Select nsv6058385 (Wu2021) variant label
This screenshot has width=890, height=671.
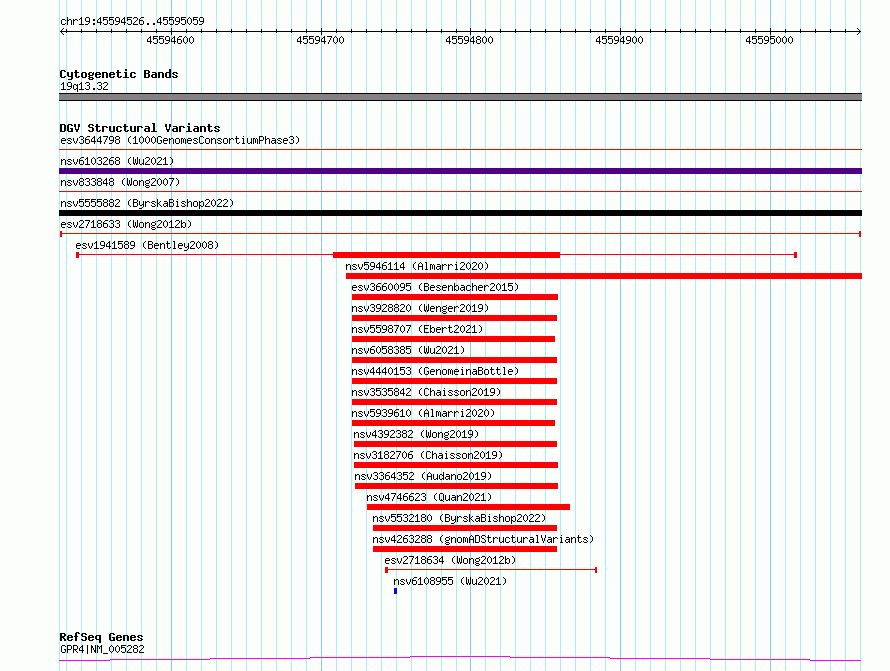408,350
